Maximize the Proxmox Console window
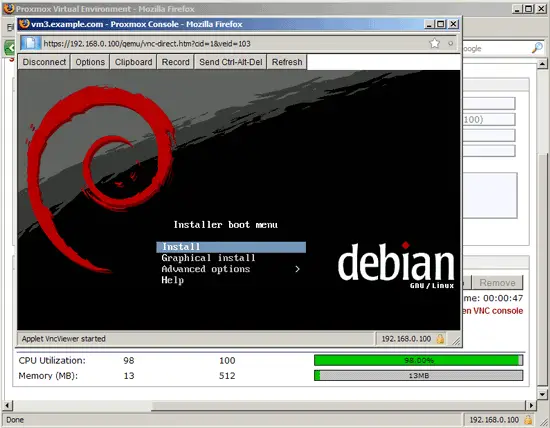The width and height of the screenshot is (550, 428). 441,24
